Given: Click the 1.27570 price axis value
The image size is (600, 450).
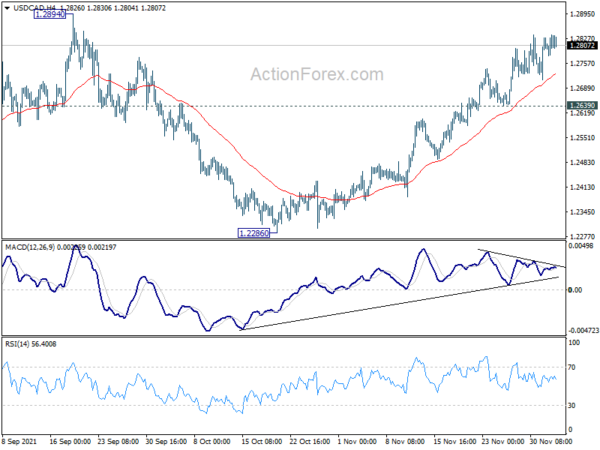Looking at the screenshot, I should 583,64.
